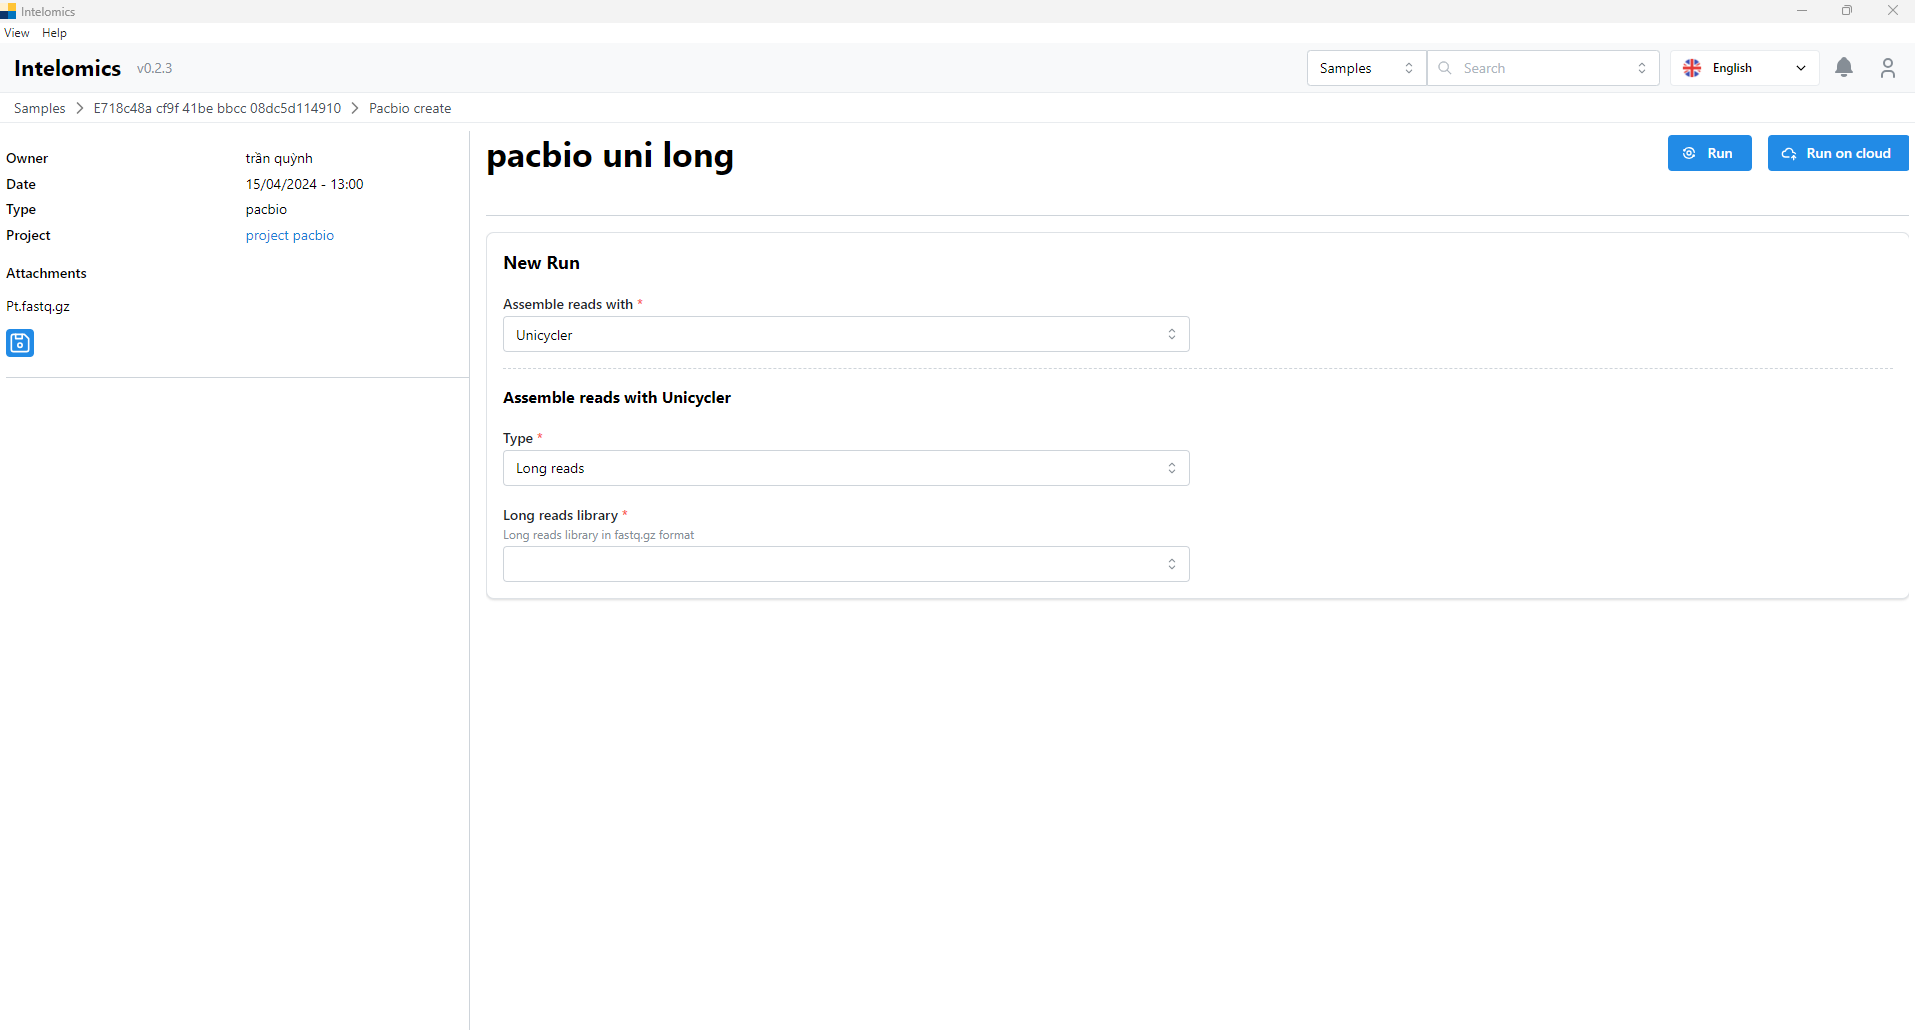Viewport: 1915px width, 1030px height.
Task: Click the Intelomics app logo icon in title bar
Action: [9, 11]
